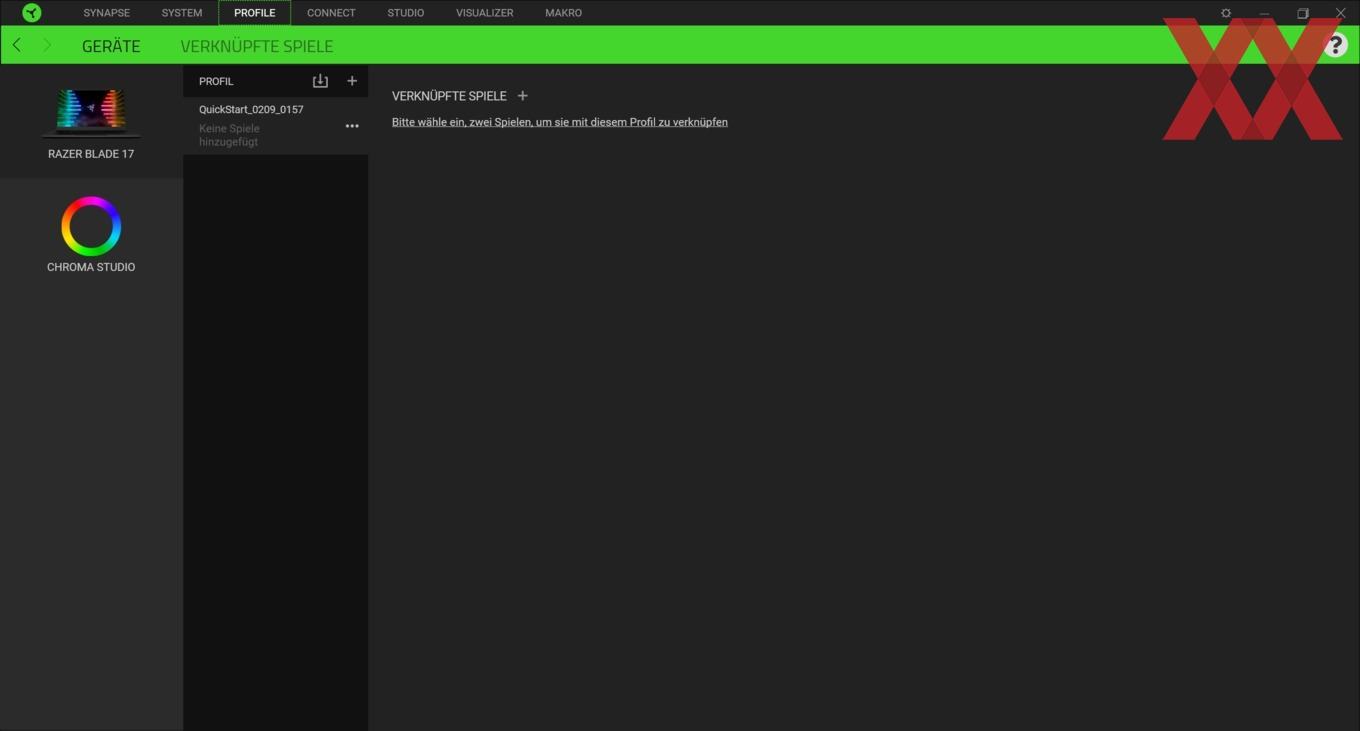The height and width of the screenshot is (731, 1360).
Task: Open the settings gear icon
Action: click(x=1226, y=13)
